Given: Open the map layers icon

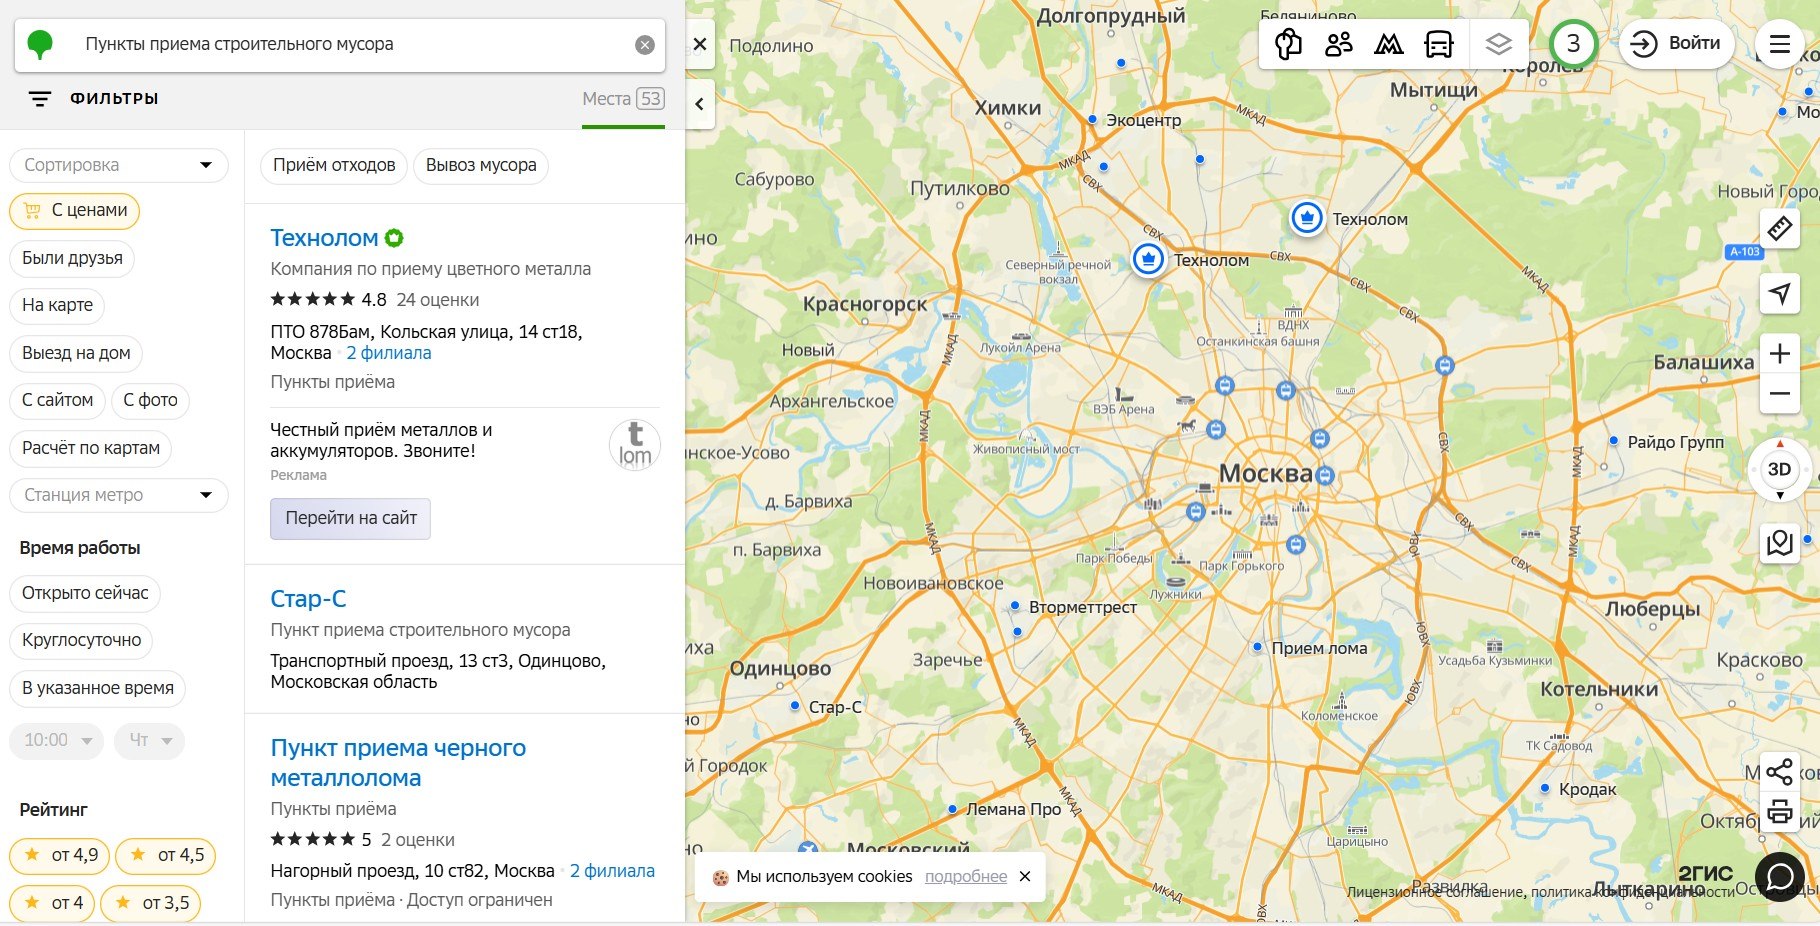Looking at the screenshot, I should coord(1498,44).
